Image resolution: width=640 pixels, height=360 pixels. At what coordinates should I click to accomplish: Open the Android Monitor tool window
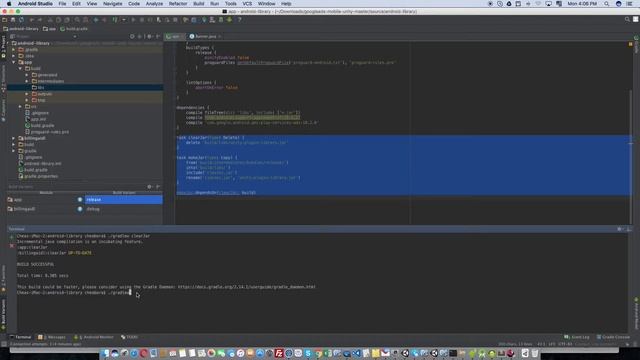coord(94,337)
